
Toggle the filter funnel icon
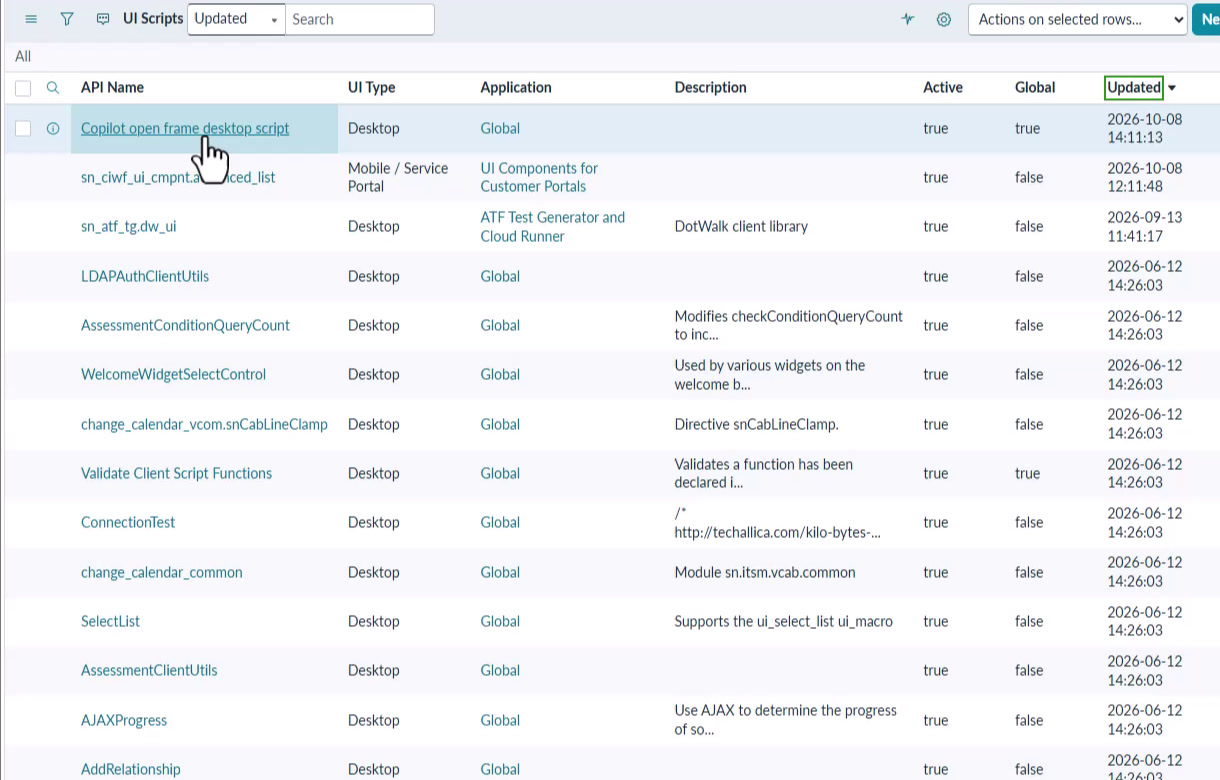[67, 19]
